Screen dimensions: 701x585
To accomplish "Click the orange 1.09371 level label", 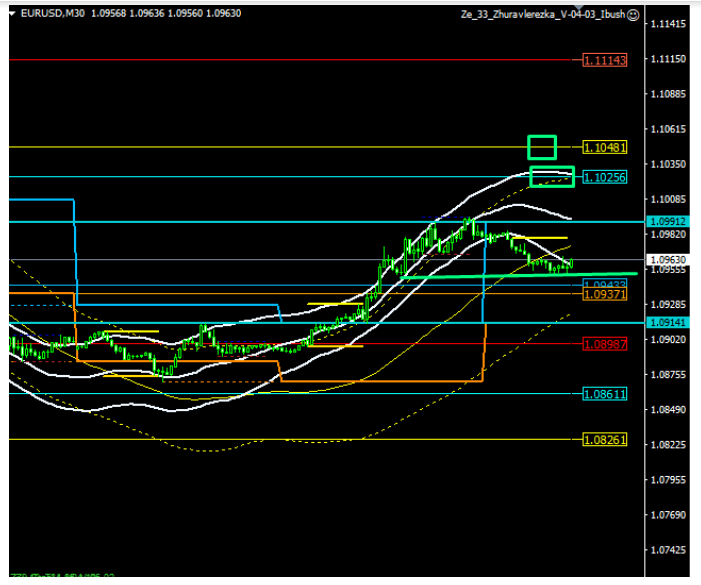I will [x=605, y=294].
